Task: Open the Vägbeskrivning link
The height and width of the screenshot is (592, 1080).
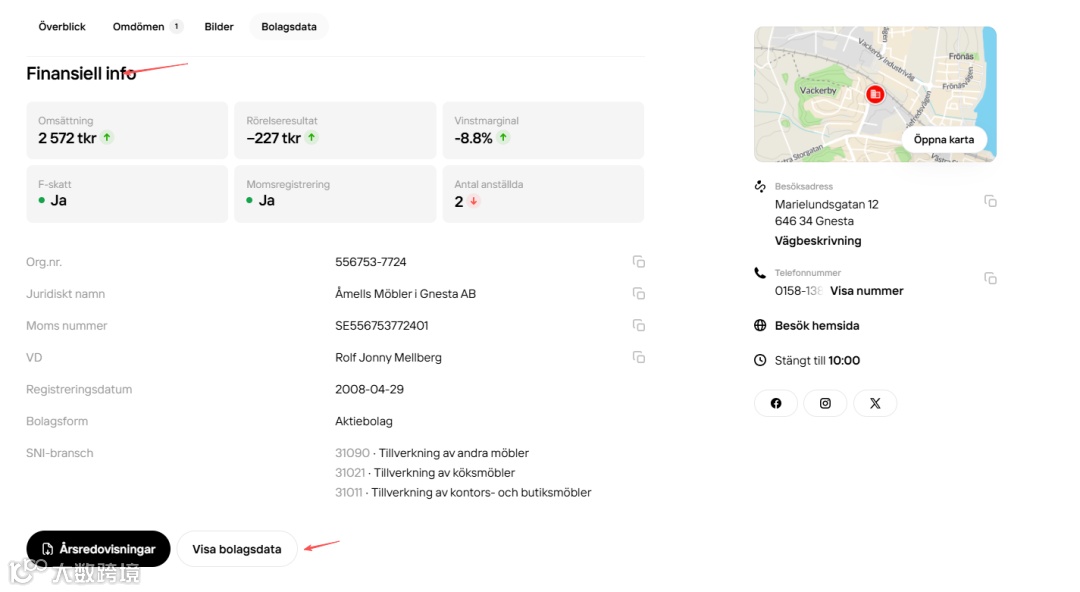Action: click(817, 241)
